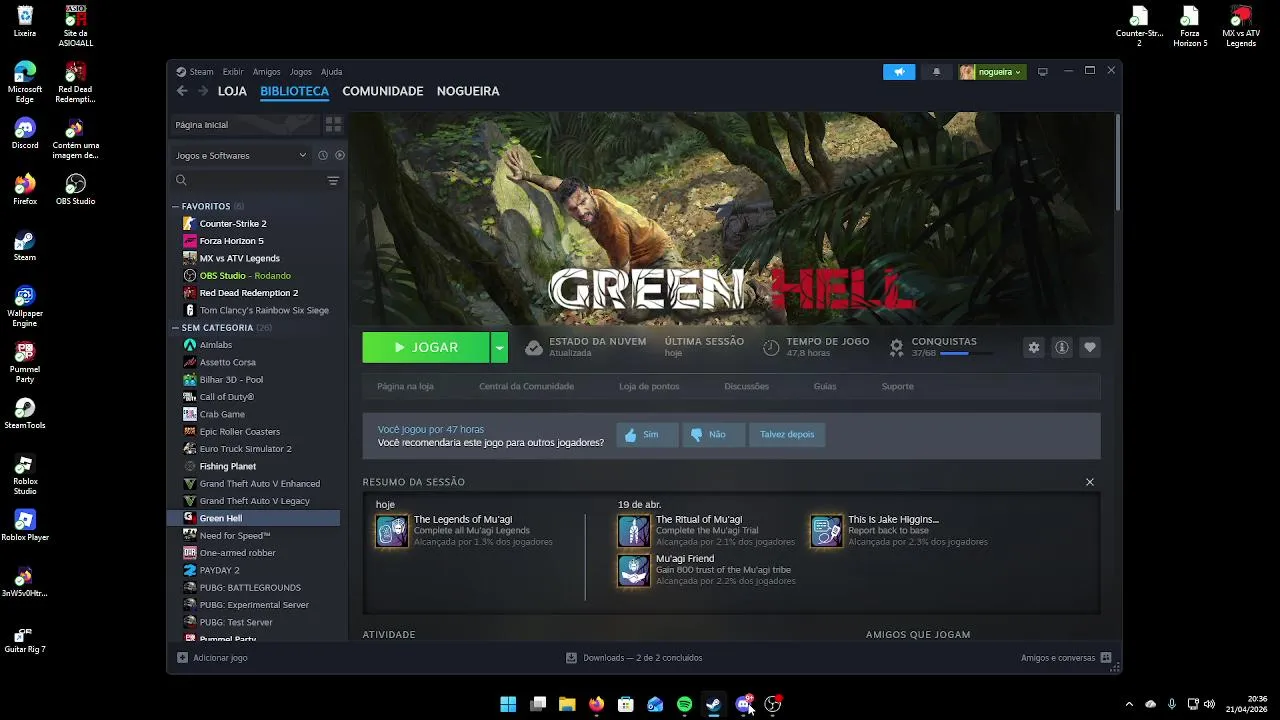Add Green Hell to favorites heart
Viewport: 1280px width, 720px height.
tap(1090, 347)
